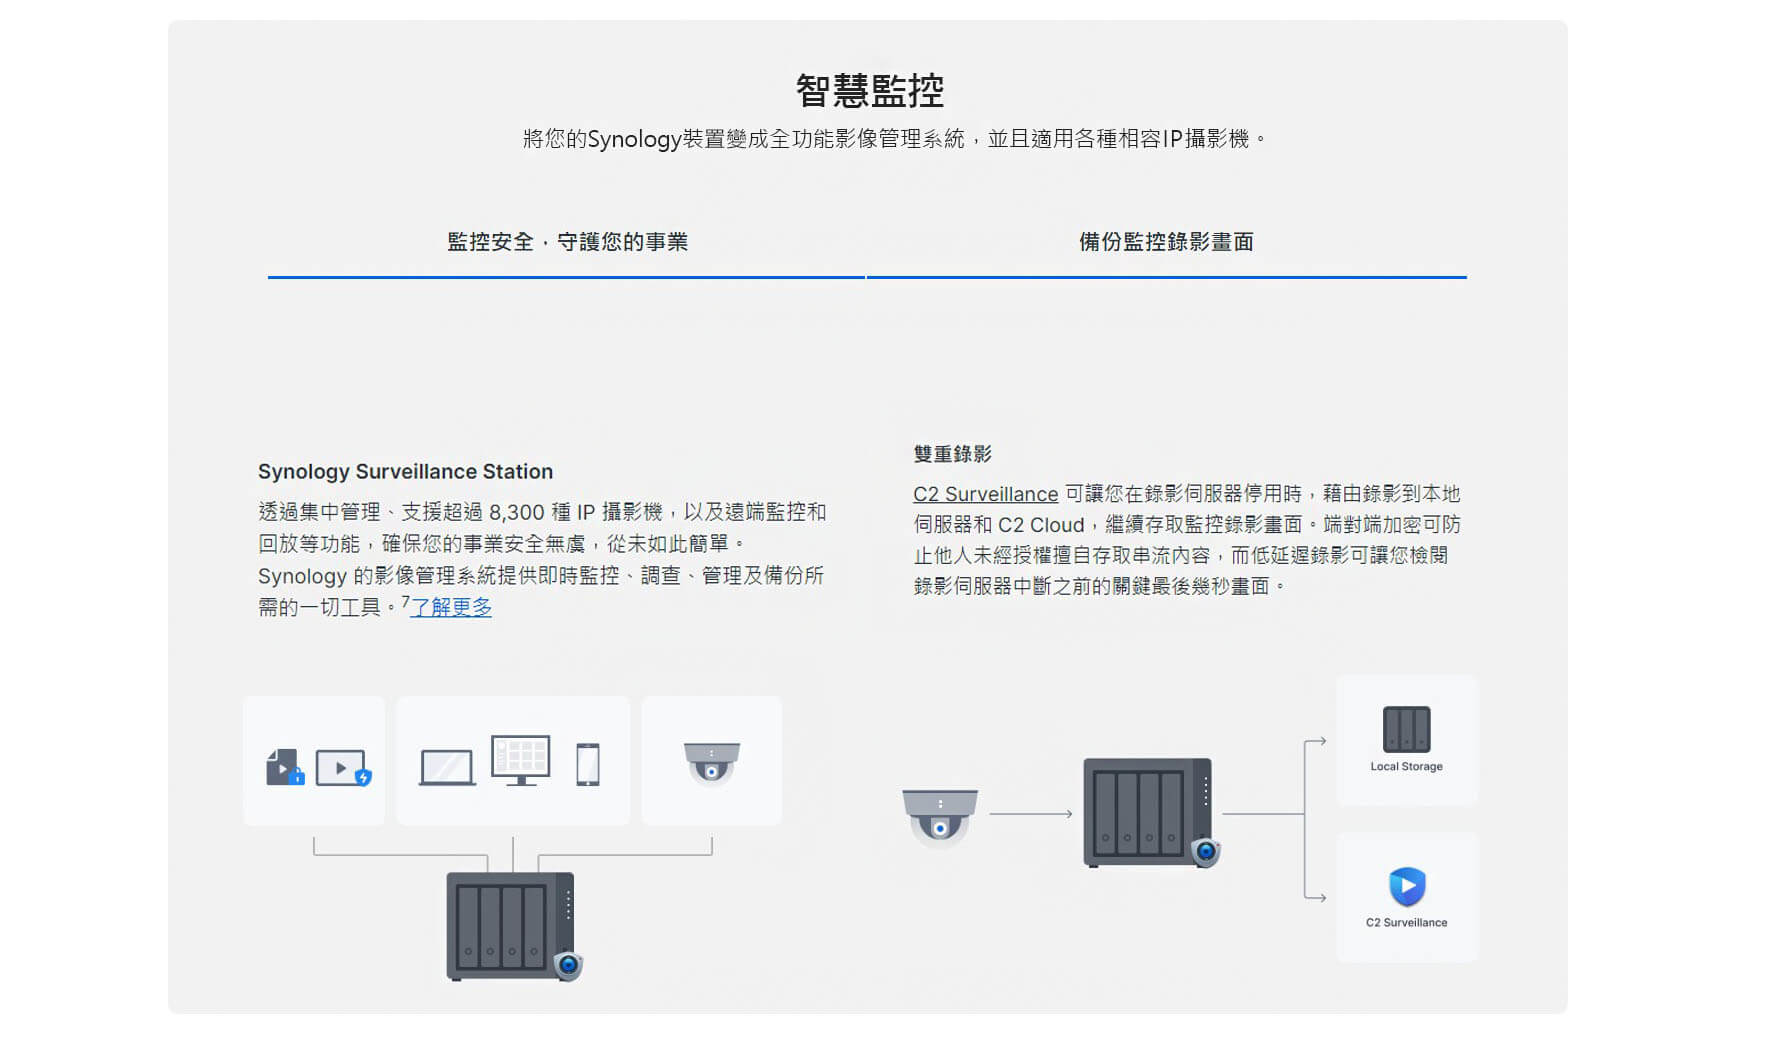Click the 雙重錄影 heading

pos(952,454)
